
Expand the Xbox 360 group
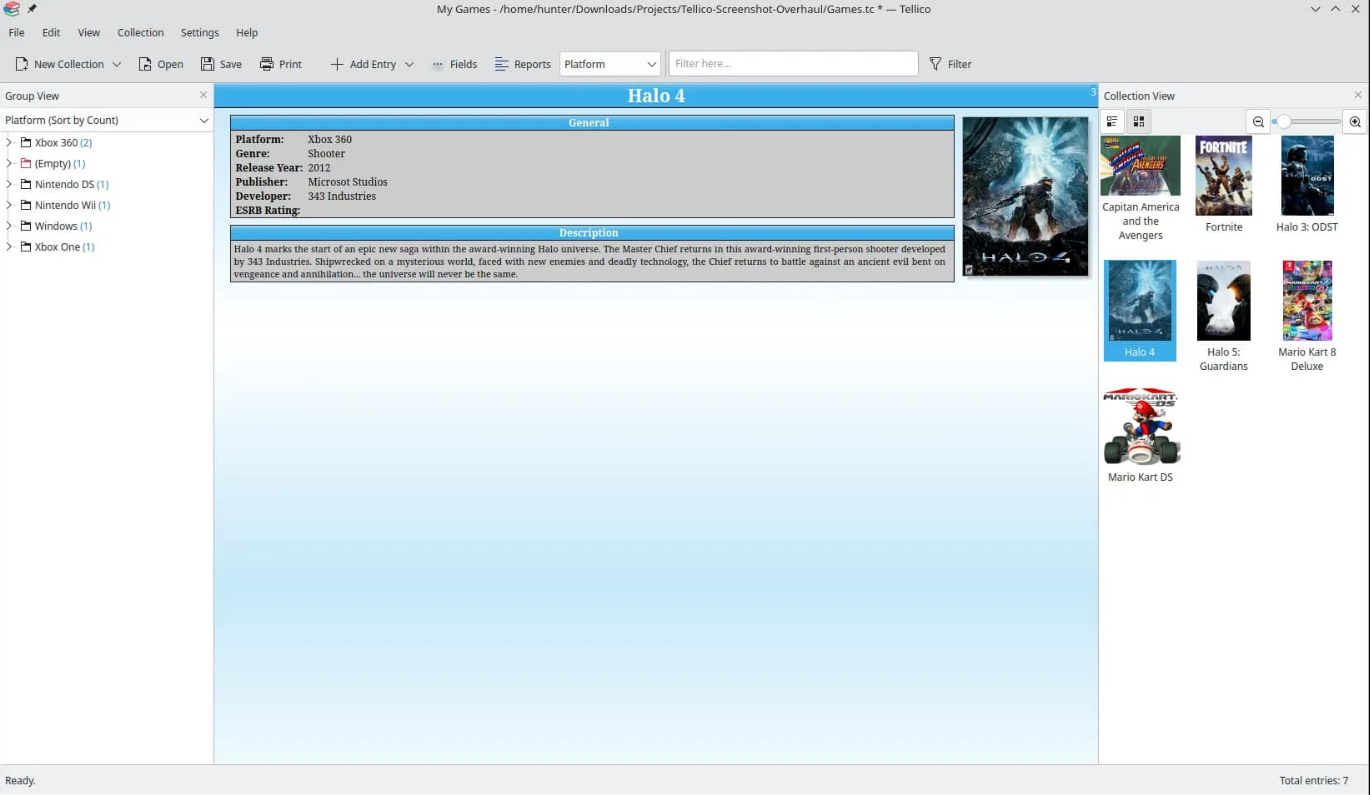pyautogui.click(x=9, y=142)
